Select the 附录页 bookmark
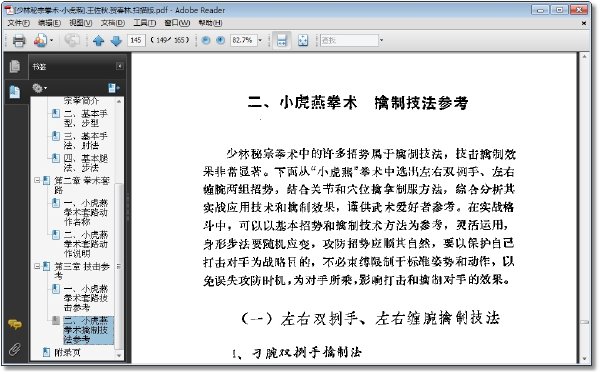Screen dimensions: 600x374 (67, 352)
